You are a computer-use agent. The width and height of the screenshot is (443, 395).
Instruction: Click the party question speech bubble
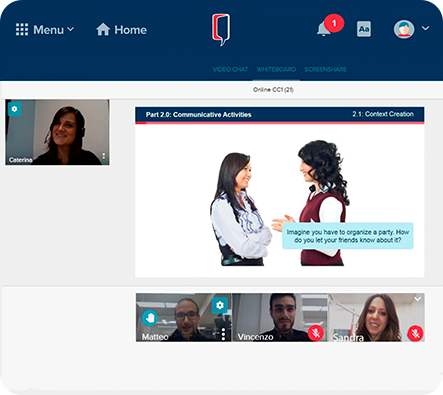click(x=348, y=236)
